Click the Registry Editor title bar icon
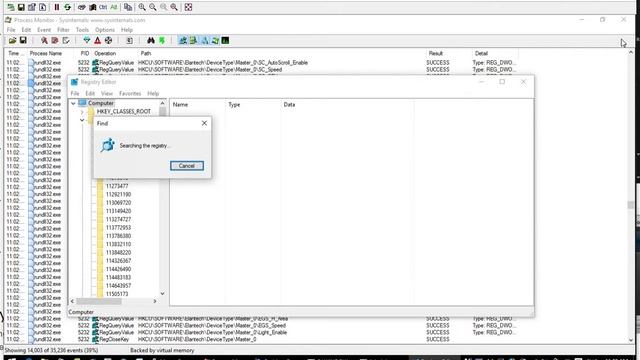This screenshot has height=360, width=640. click(74, 82)
